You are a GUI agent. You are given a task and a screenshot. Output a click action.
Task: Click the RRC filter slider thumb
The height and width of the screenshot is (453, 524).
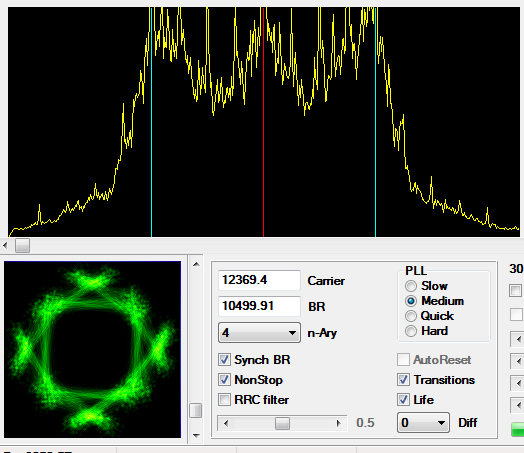coord(282,423)
